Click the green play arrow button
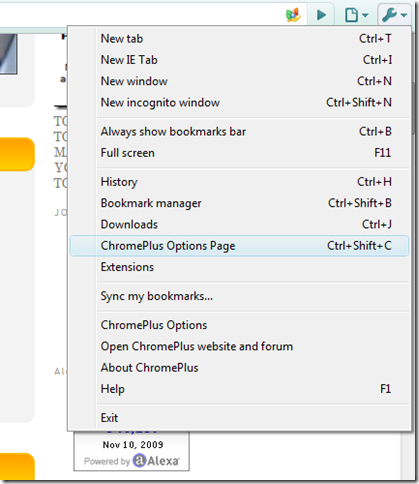This screenshot has height=484, width=419. click(x=321, y=15)
